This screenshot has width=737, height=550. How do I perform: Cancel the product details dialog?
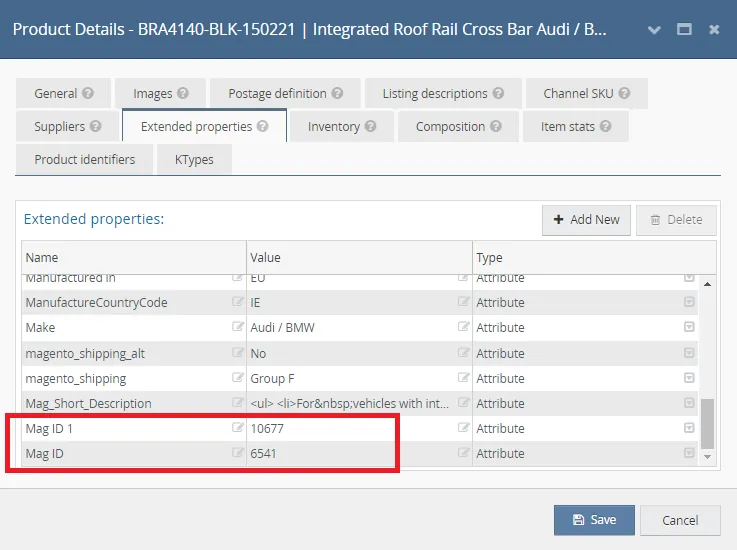point(680,520)
